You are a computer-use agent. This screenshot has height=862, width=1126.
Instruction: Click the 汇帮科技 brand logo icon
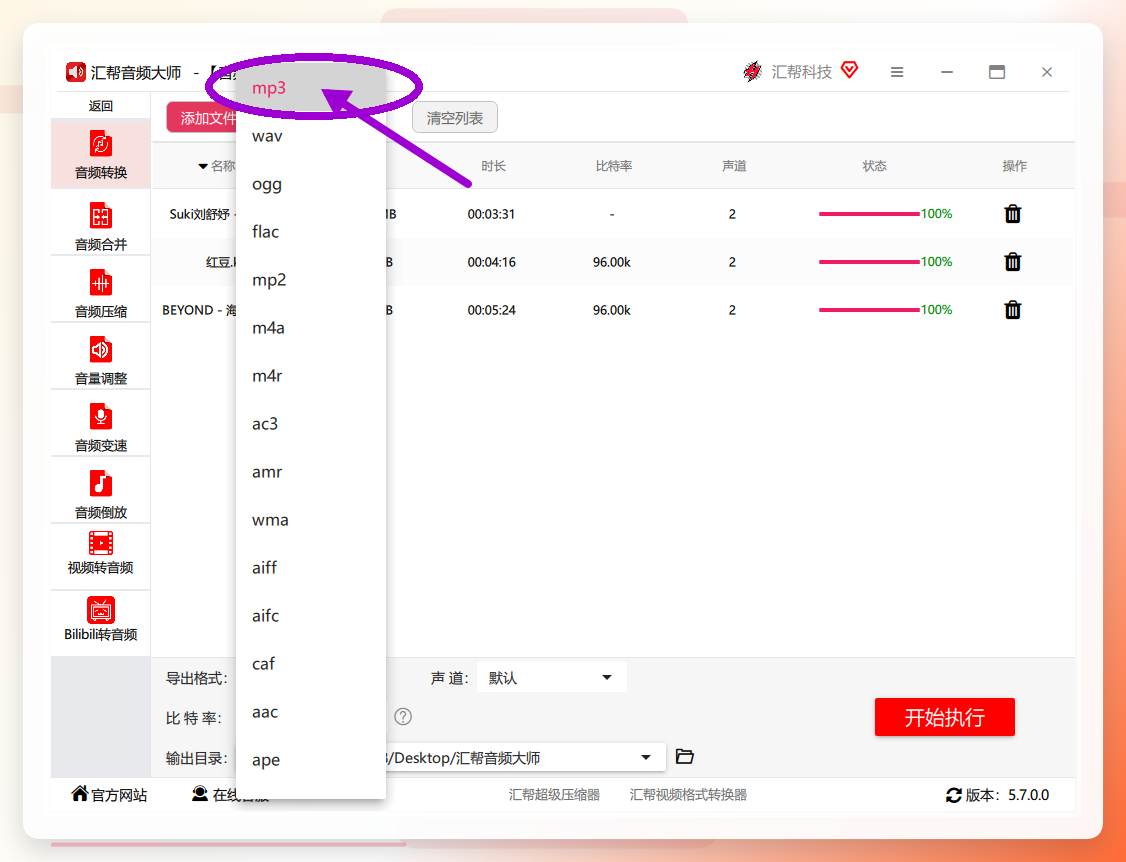point(753,71)
